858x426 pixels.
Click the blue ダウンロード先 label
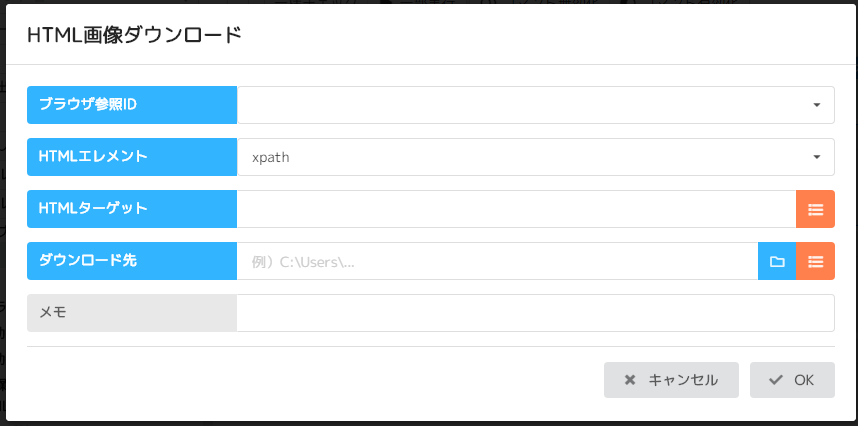132,261
